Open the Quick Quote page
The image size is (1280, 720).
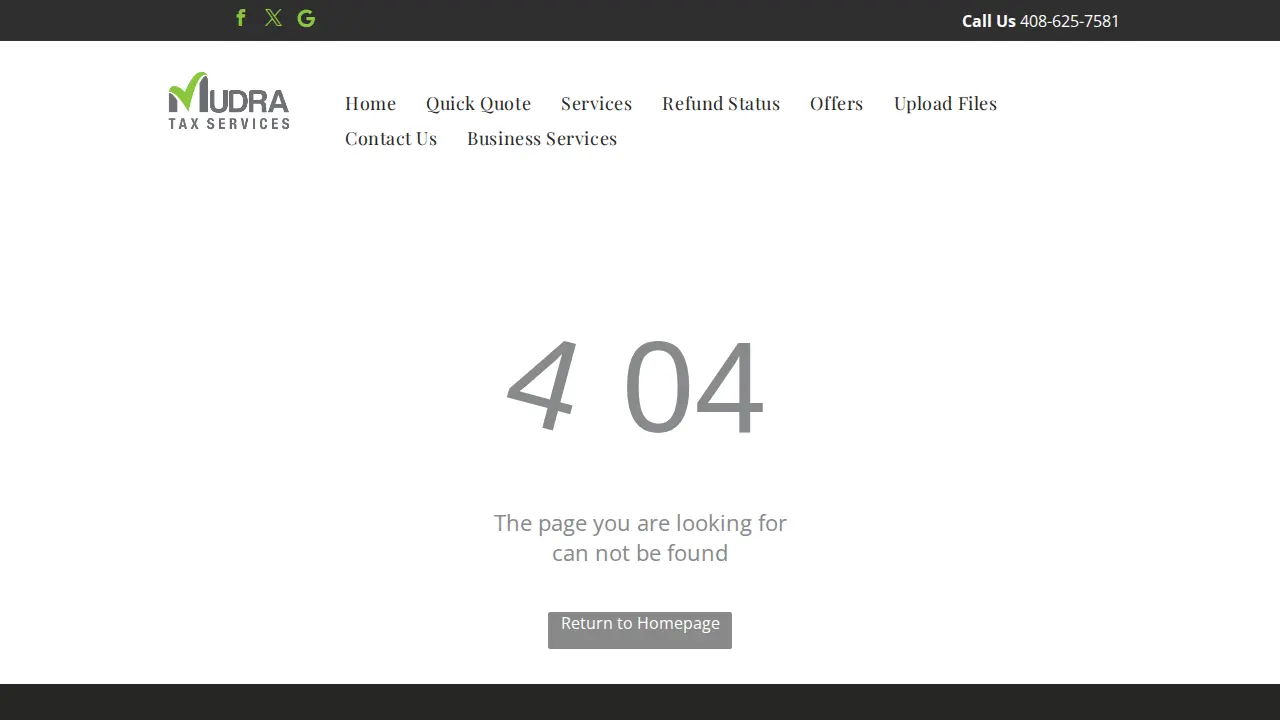(478, 103)
